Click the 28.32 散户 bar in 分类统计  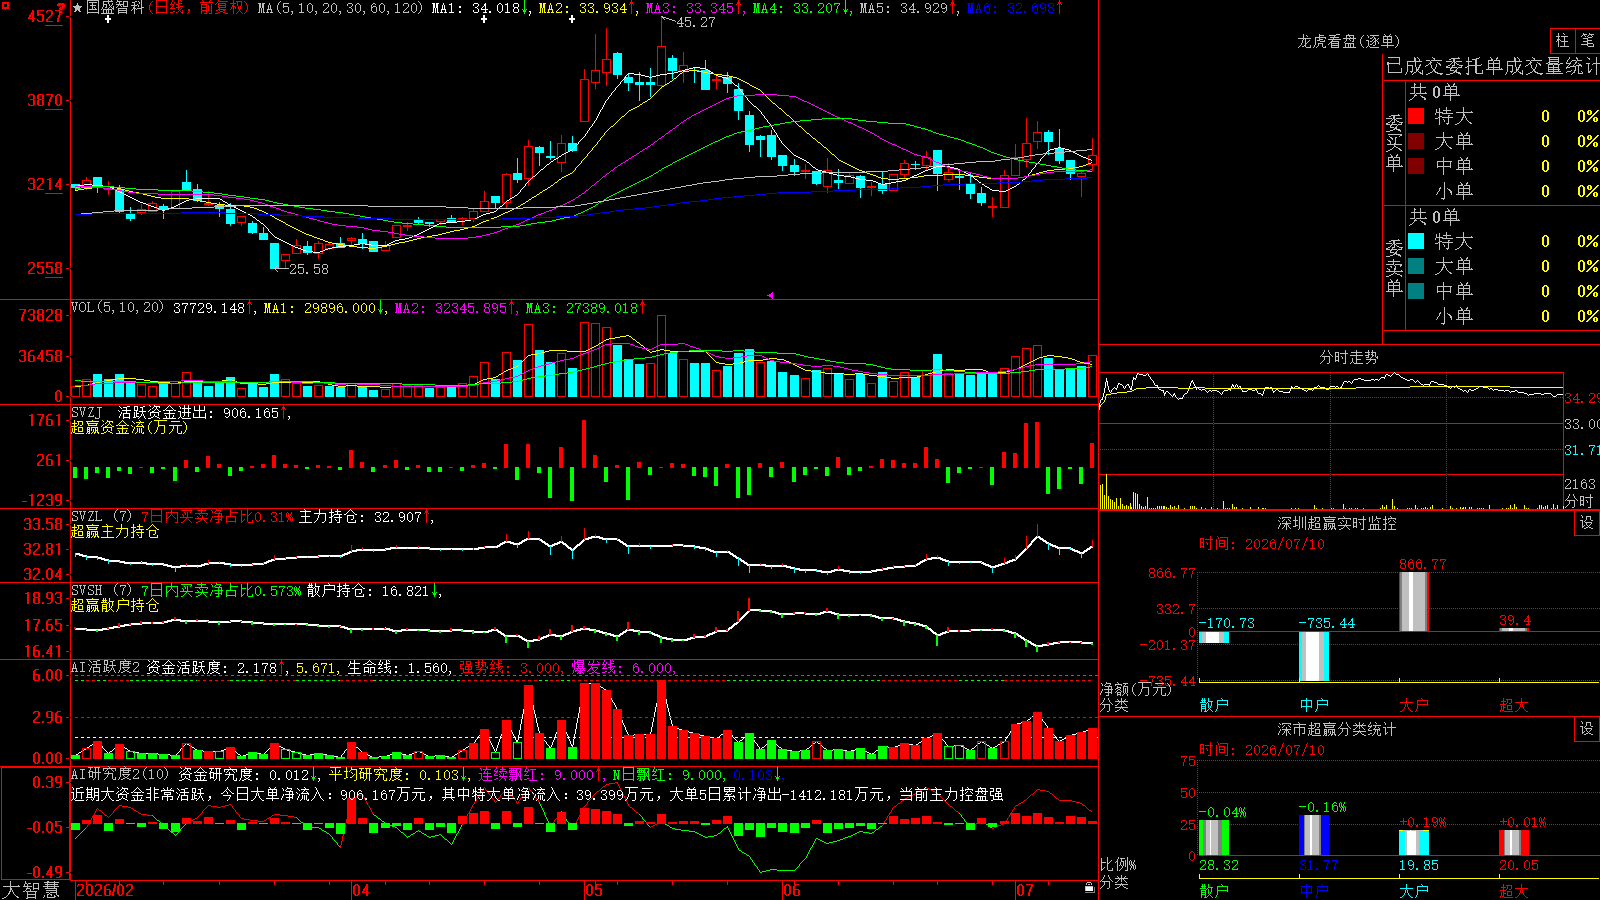1214,837
